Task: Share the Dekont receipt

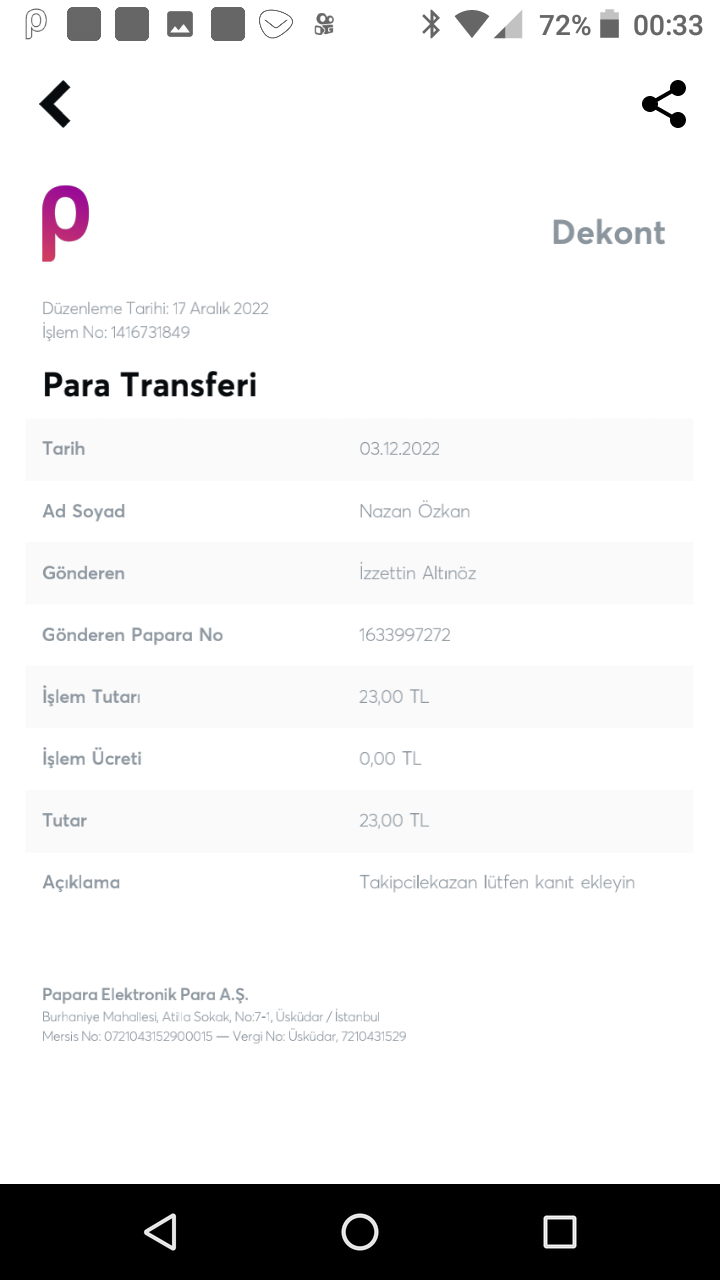Action: (664, 104)
